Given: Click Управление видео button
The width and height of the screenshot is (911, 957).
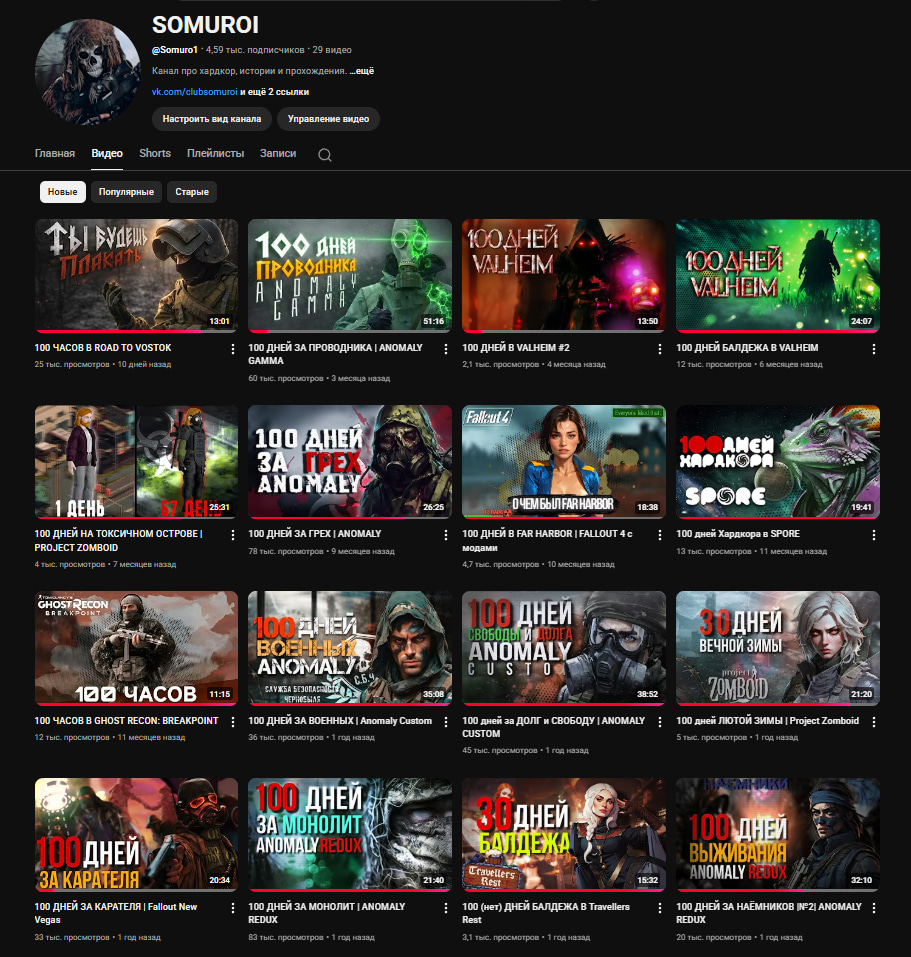Looking at the screenshot, I should (328, 119).
